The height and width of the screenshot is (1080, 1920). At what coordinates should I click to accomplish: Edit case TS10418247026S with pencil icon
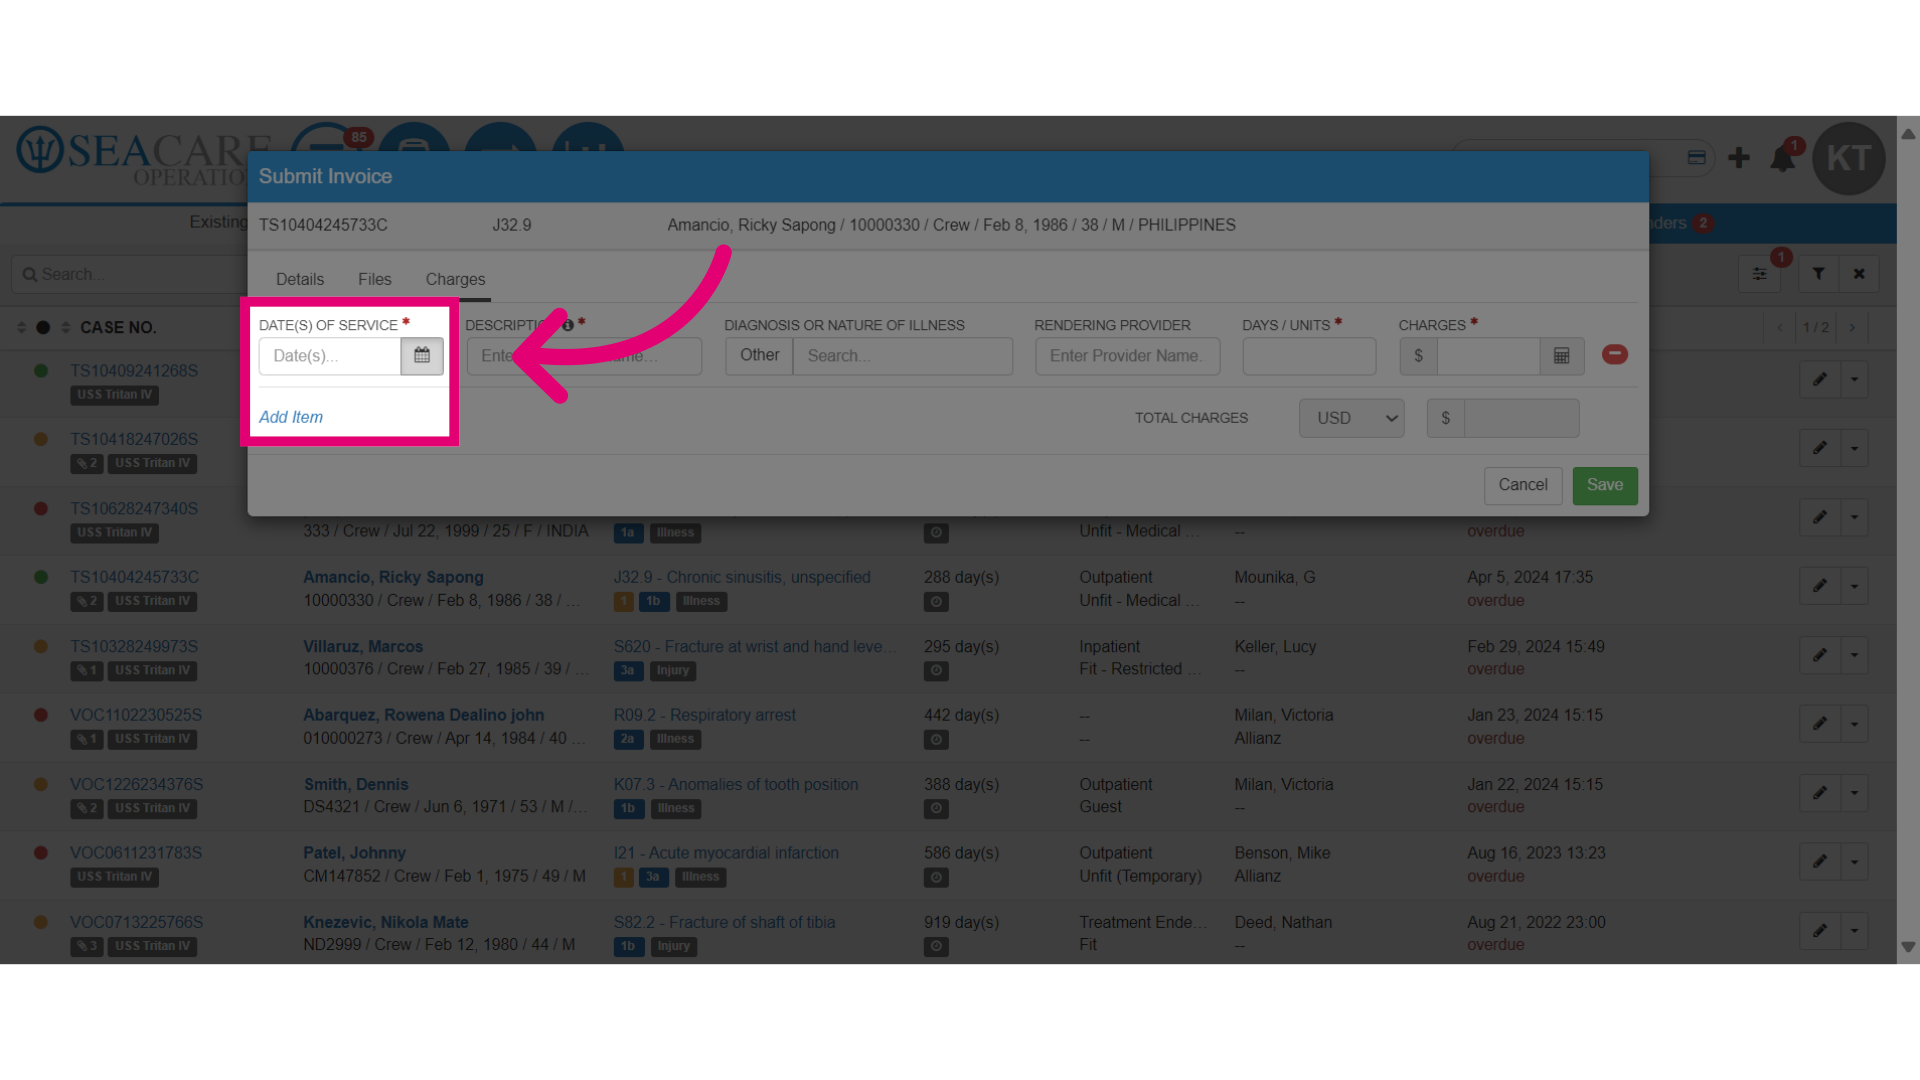pyautogui.click(x=1820, y=448)
